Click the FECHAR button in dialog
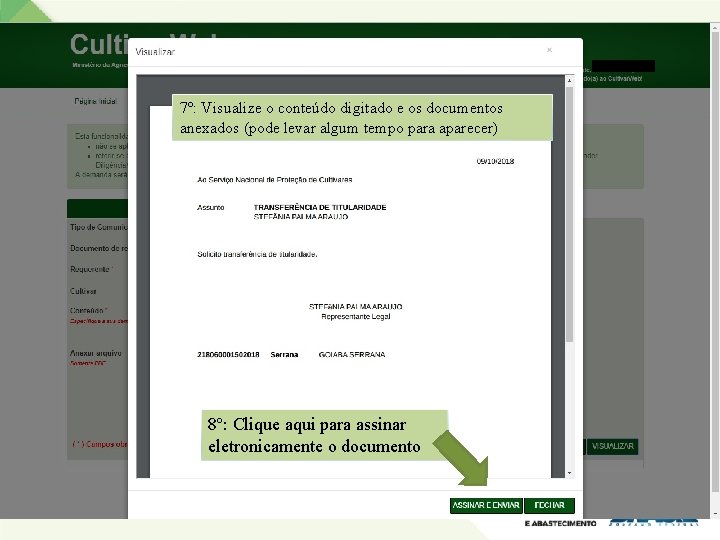Viewport: 720px width, 540px height. click(x=549, y=505)
